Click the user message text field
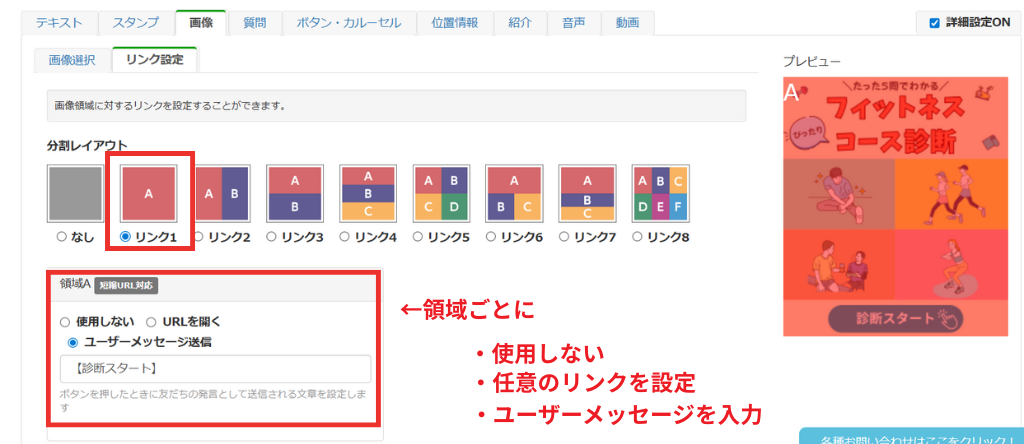Screen dimensions: 1024x444 tap(215, 369)
